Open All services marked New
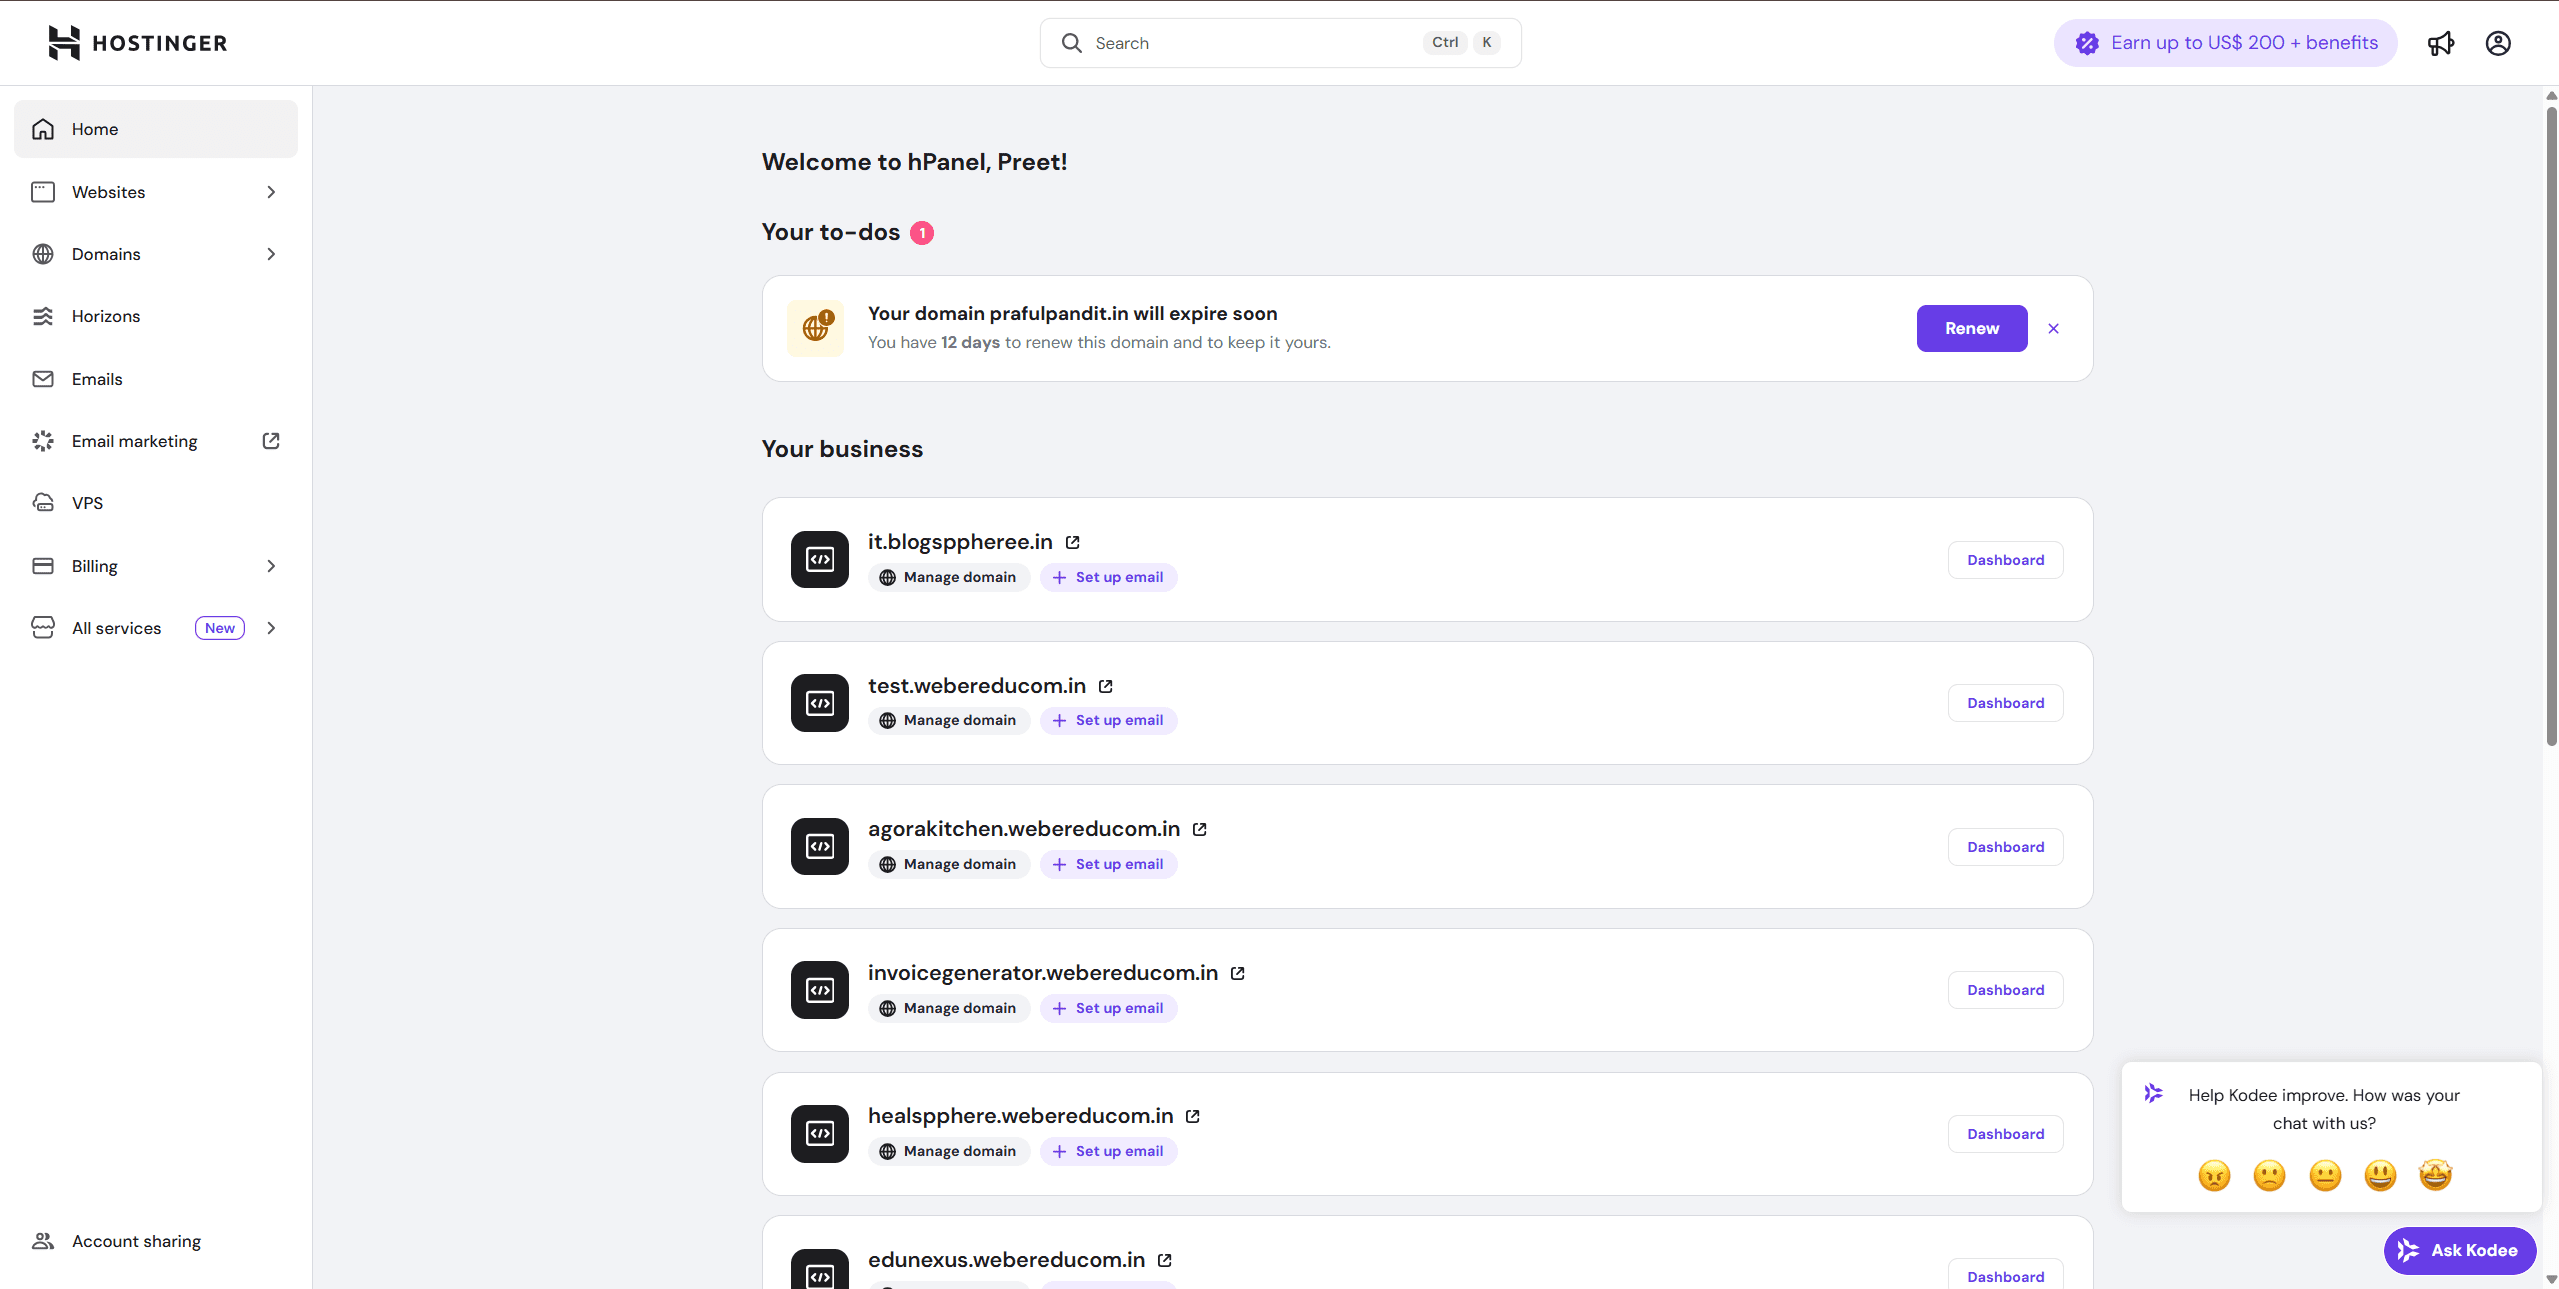Screen dimensions: 2559x1289 116,627
